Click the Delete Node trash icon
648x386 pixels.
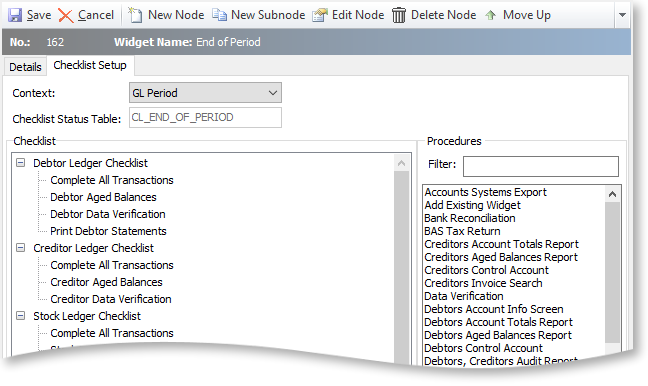click(x=399, y=15)
